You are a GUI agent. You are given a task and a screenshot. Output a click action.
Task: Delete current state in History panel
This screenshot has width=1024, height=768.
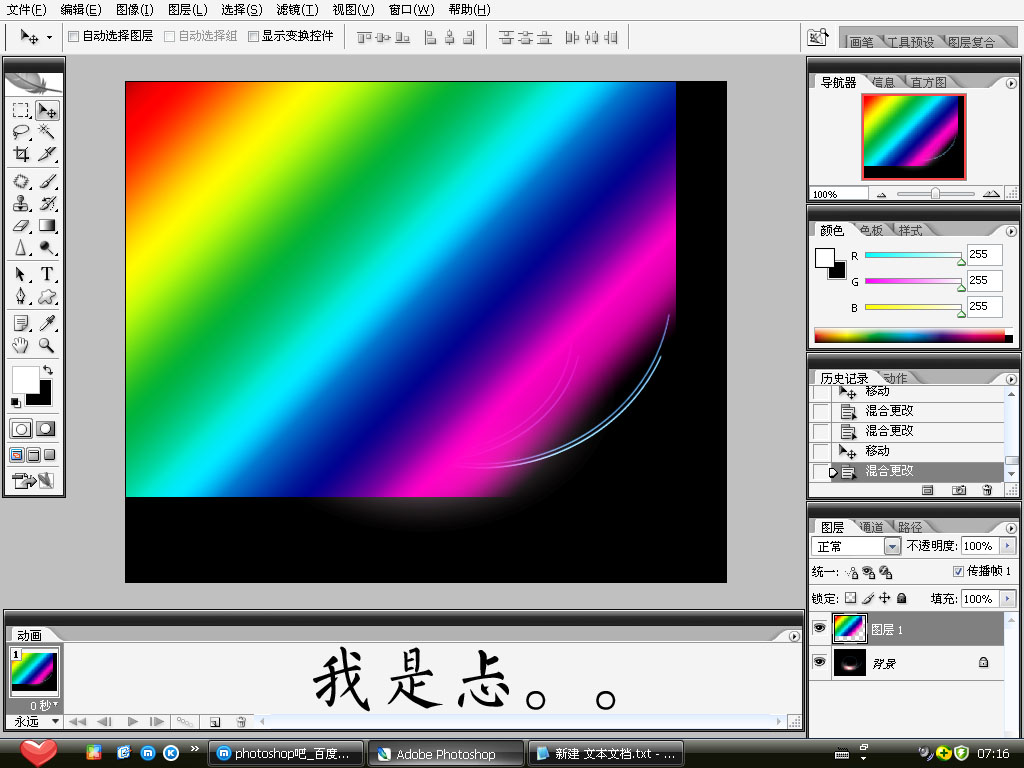pos(987,490)
